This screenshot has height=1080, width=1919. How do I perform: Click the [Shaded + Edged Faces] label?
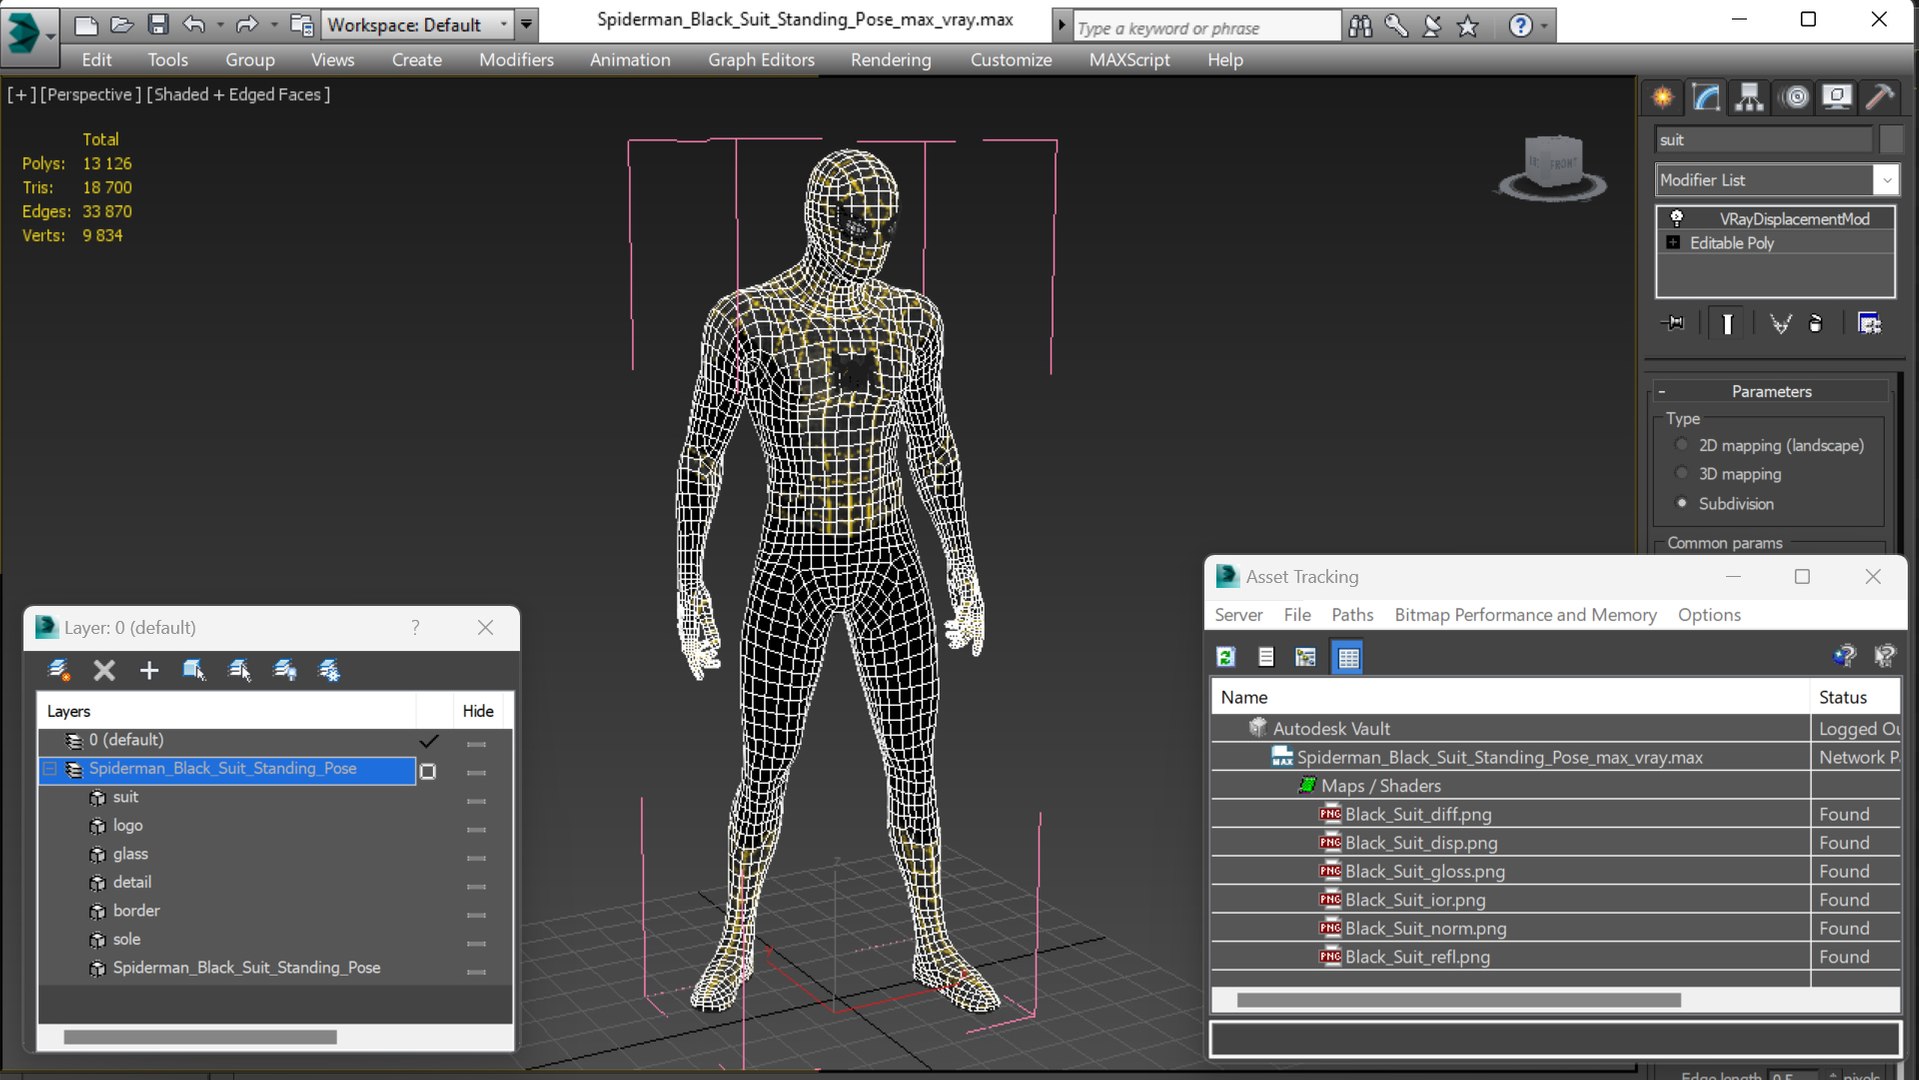click(238, 94)
